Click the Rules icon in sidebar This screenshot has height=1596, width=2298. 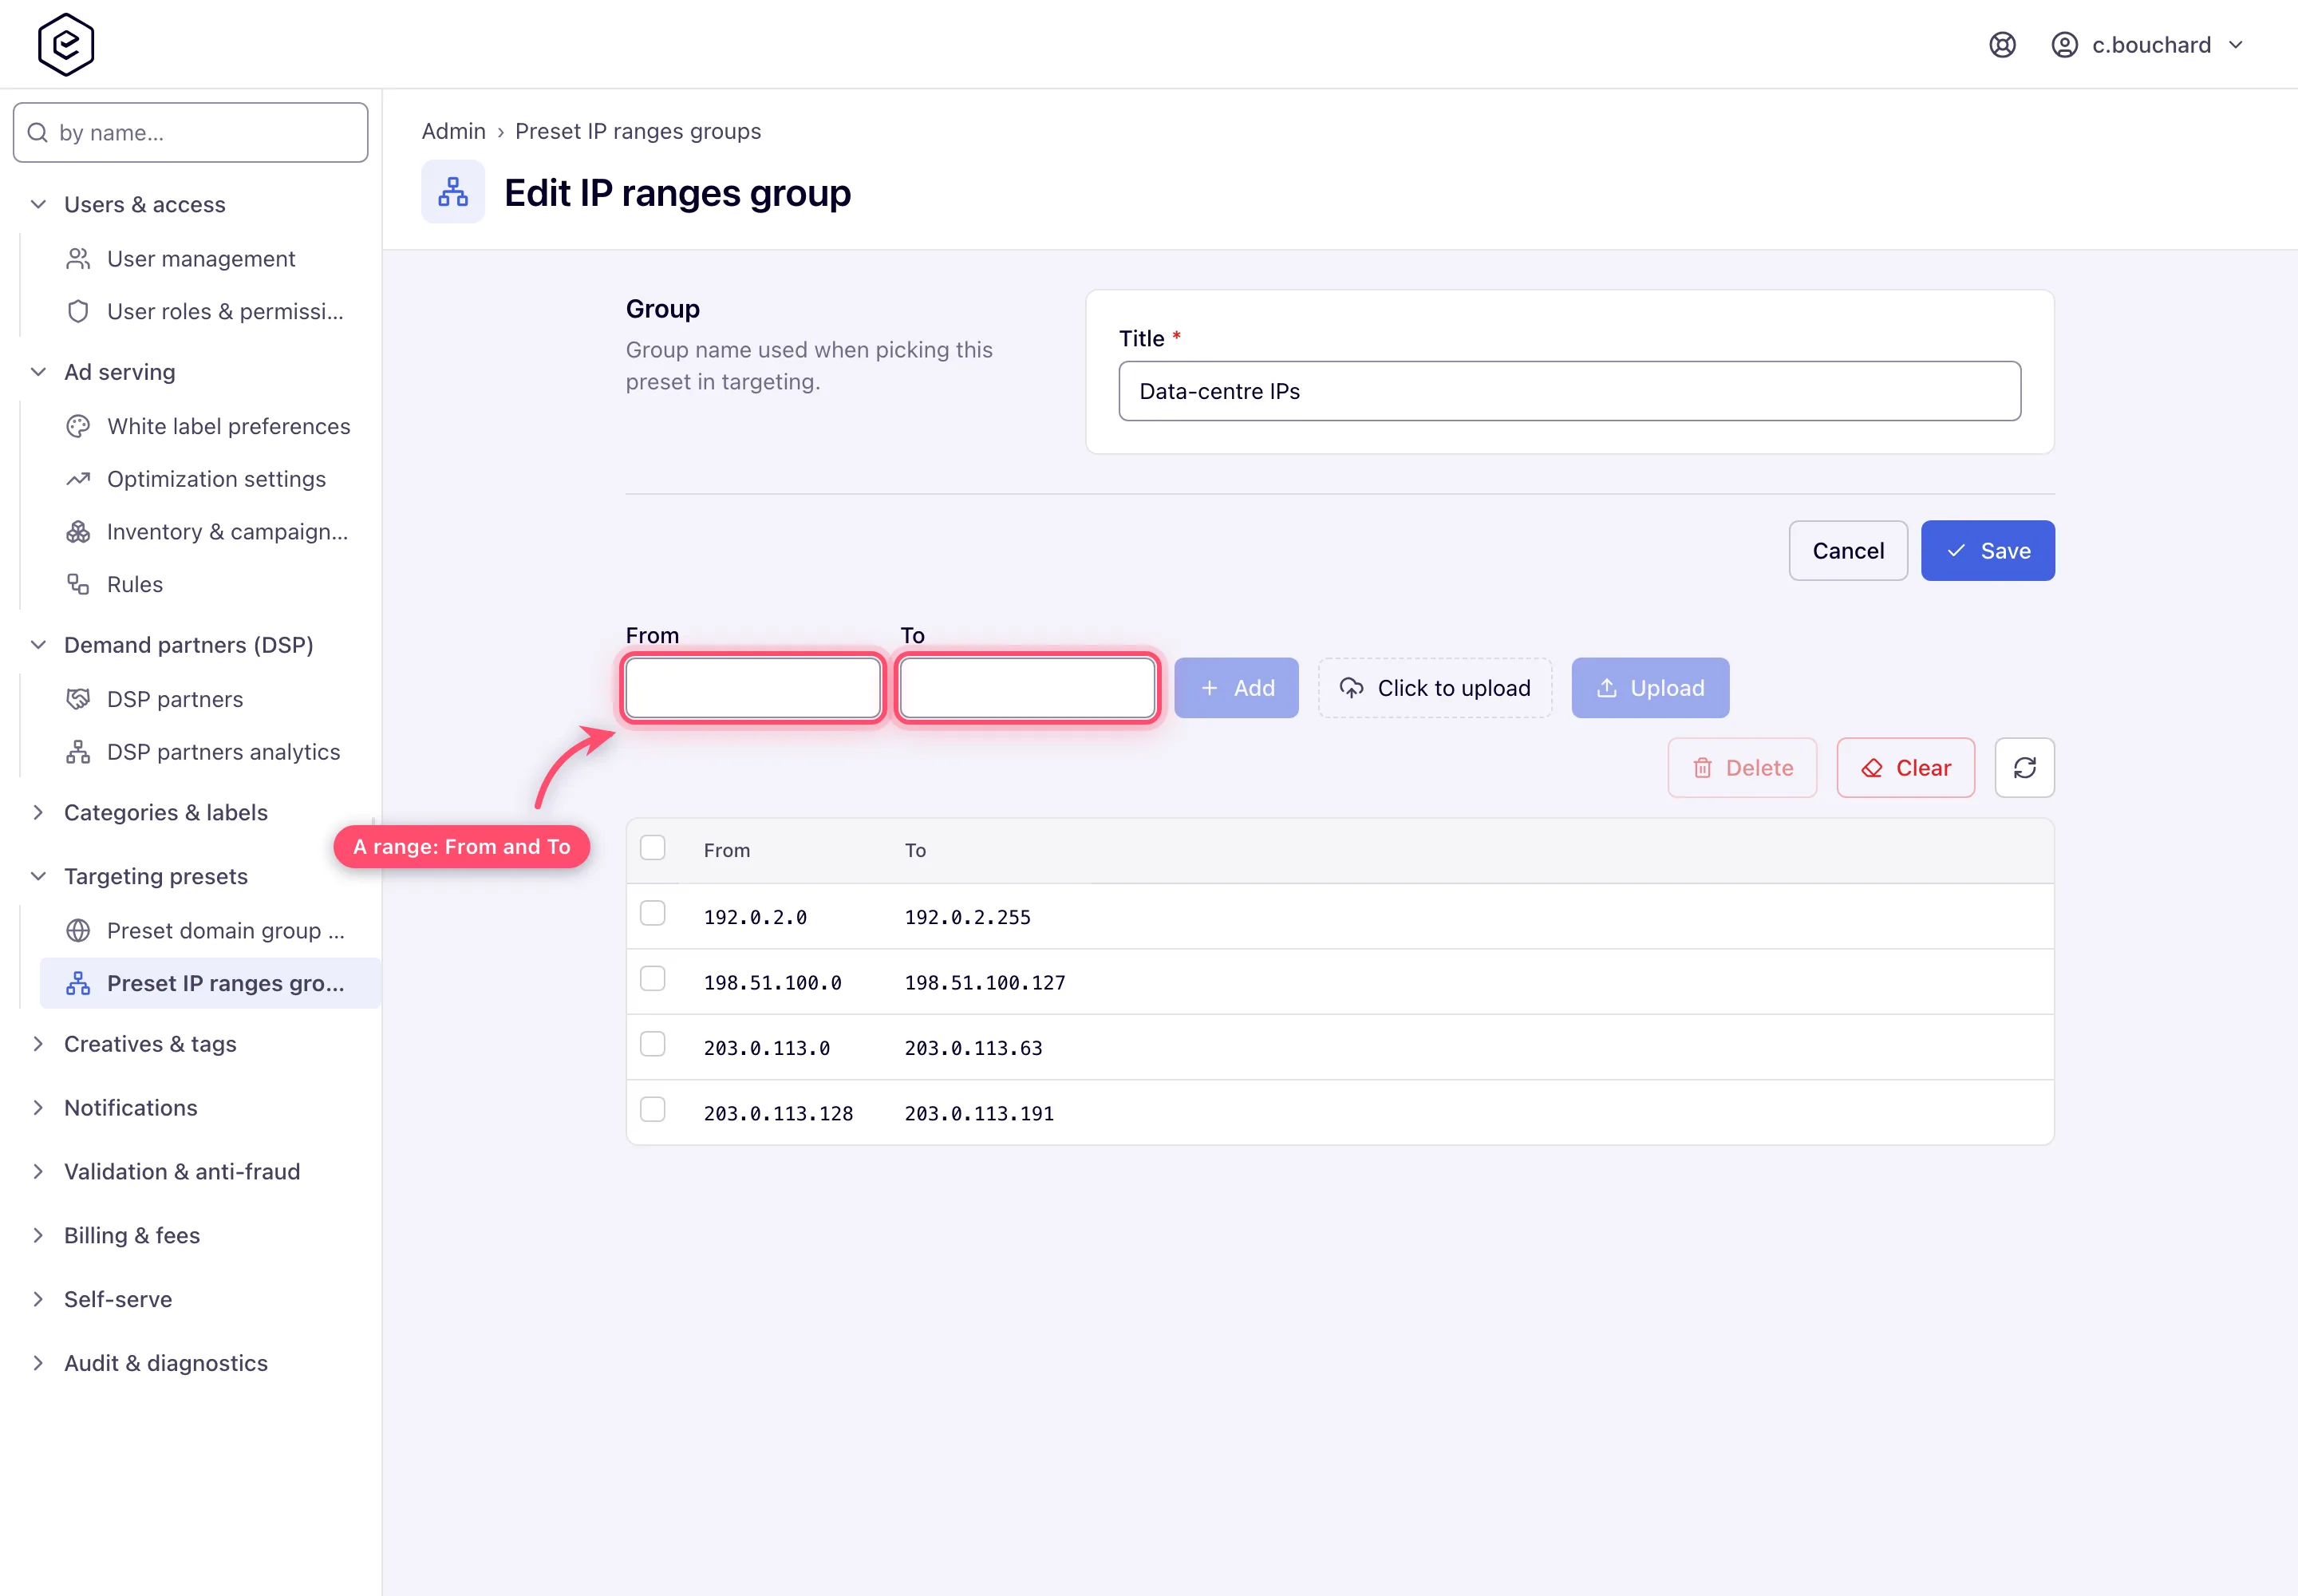(78, 584)
